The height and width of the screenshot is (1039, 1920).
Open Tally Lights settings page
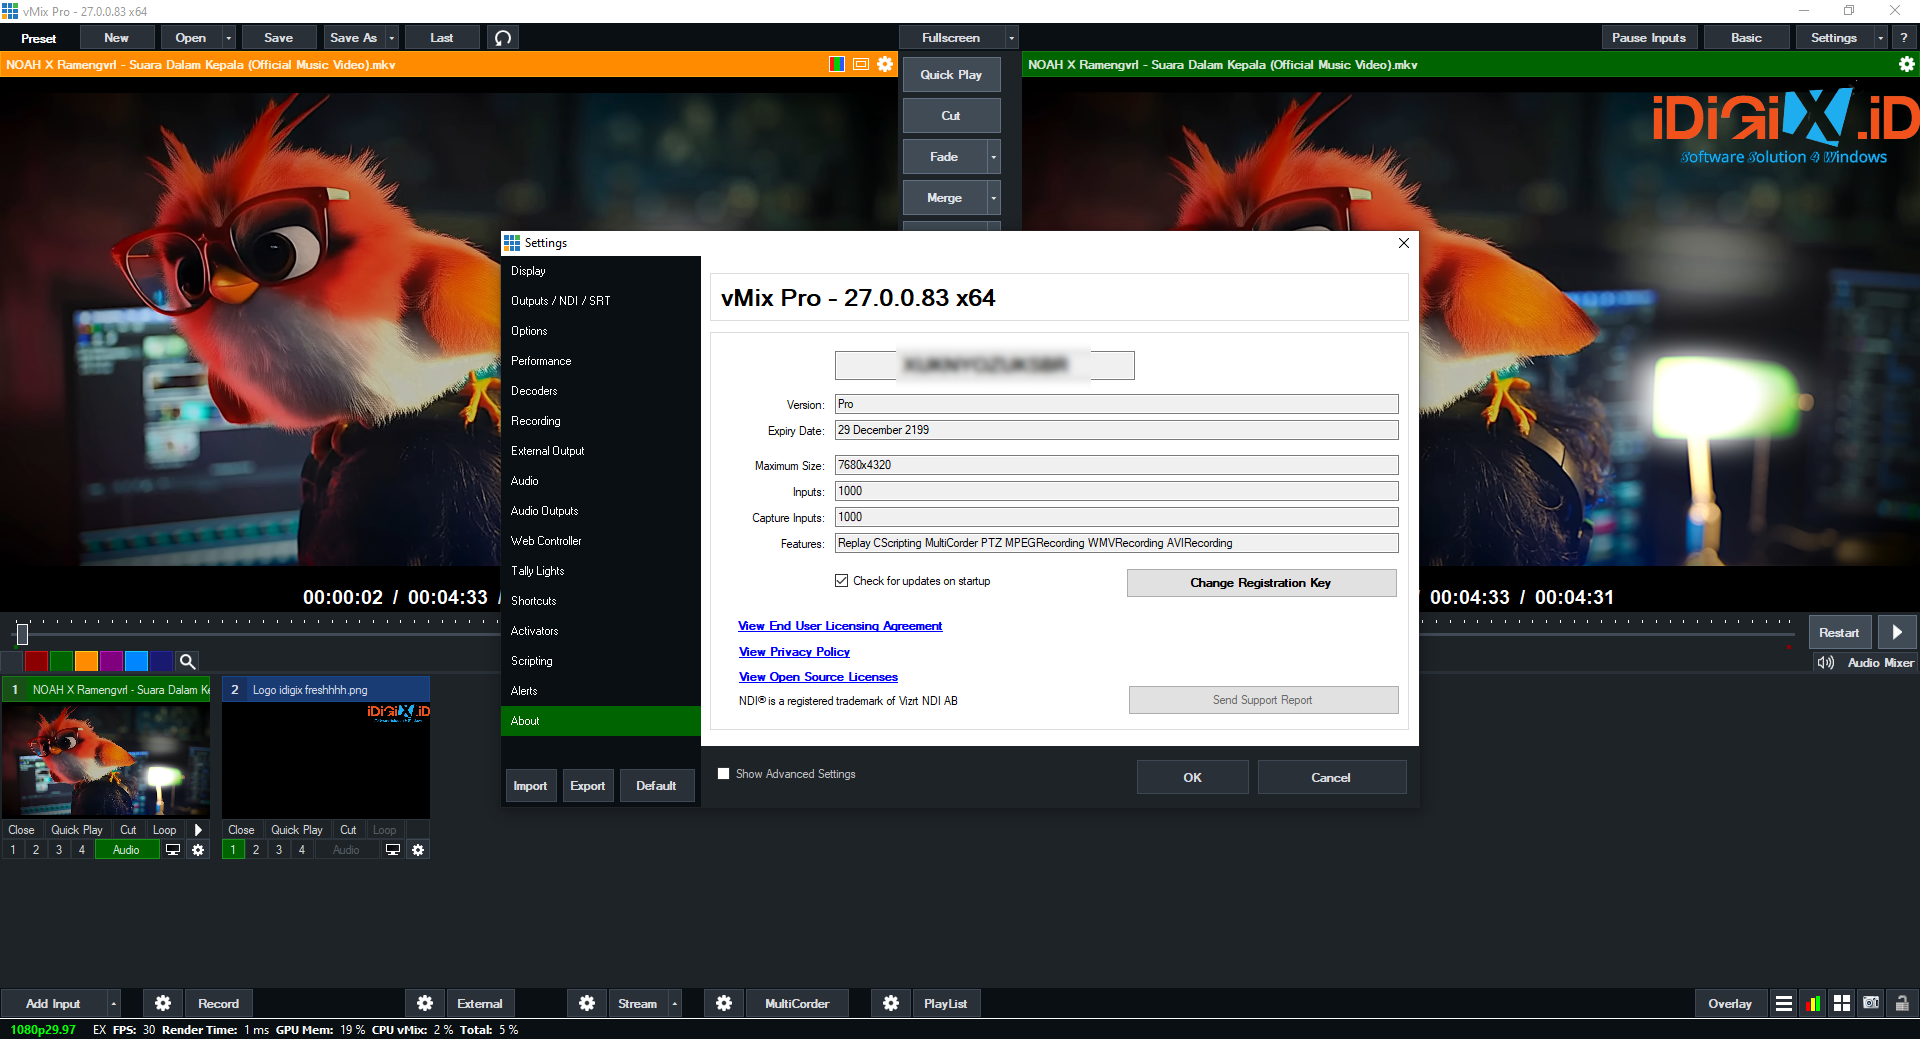600,571
